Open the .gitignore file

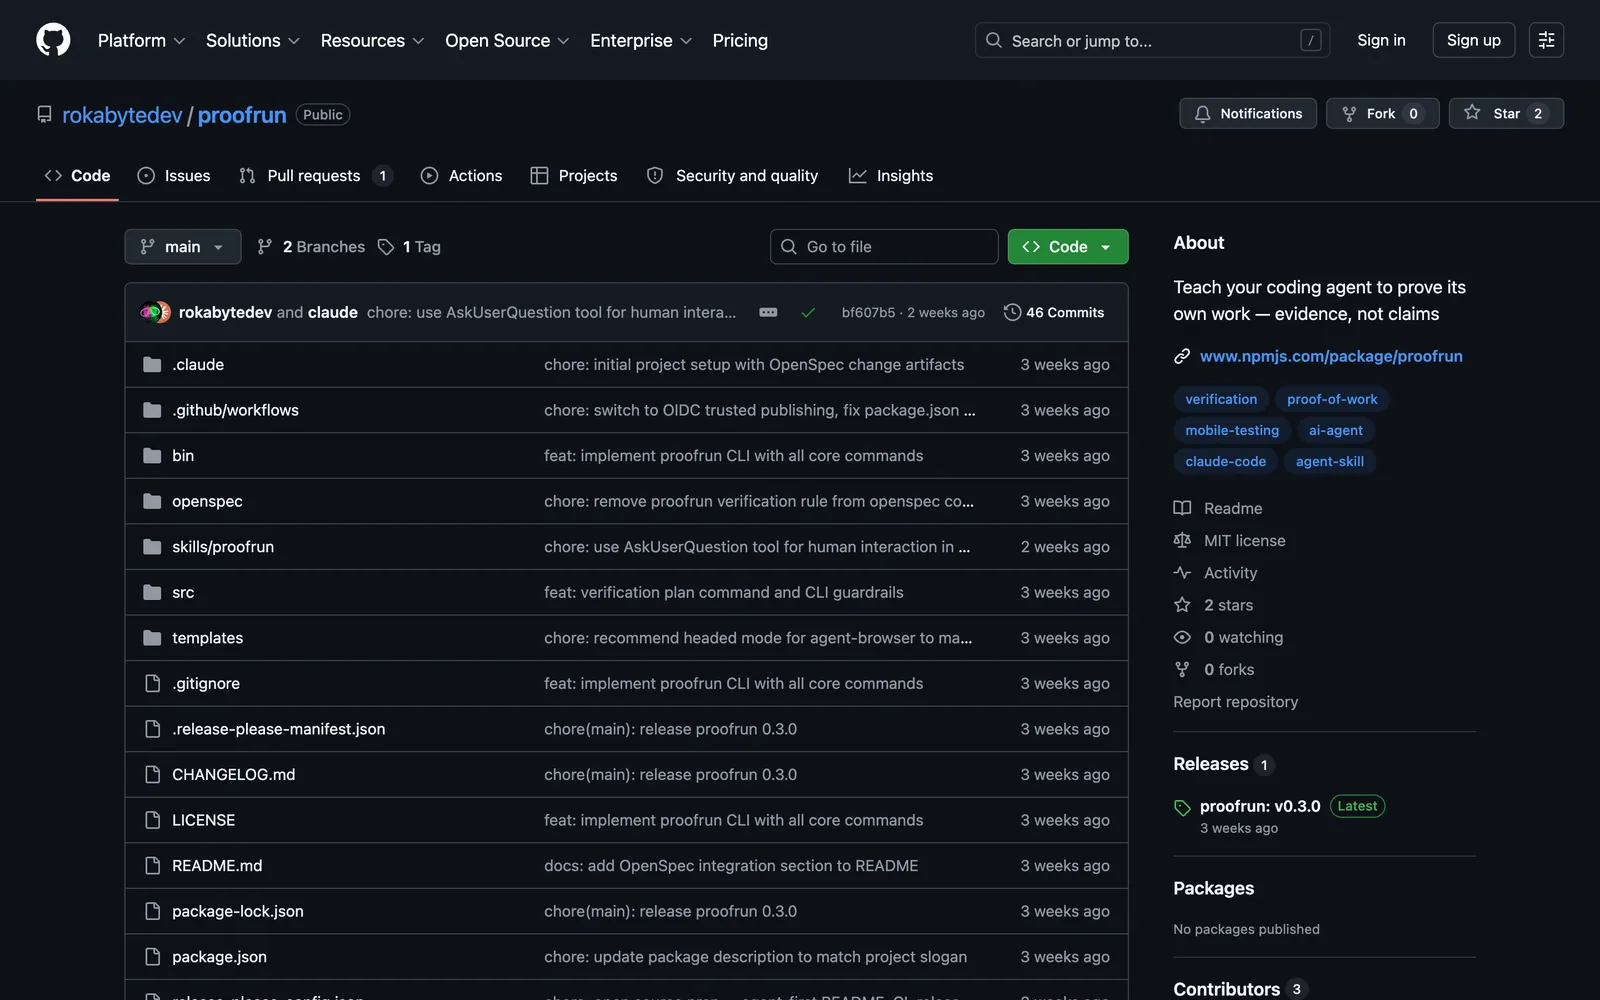click(x=206, y=684)
